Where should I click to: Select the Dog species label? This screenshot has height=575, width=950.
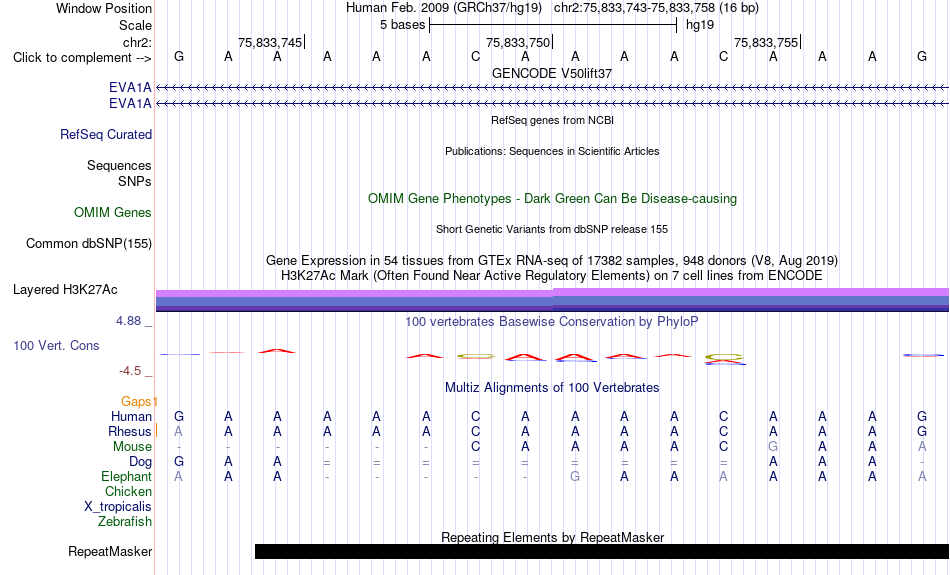pyautogui.click(x=141, y=462)
